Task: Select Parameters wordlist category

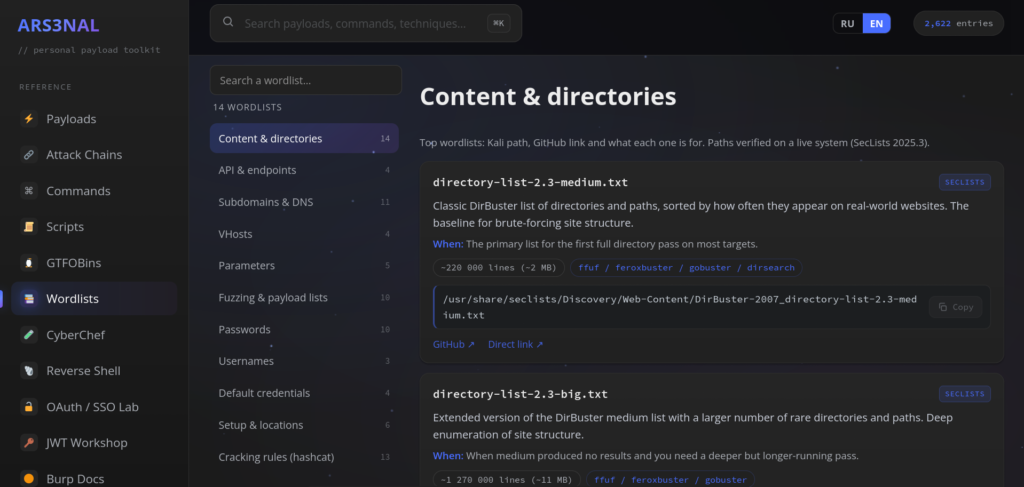Action: click(x=304, y=266)
